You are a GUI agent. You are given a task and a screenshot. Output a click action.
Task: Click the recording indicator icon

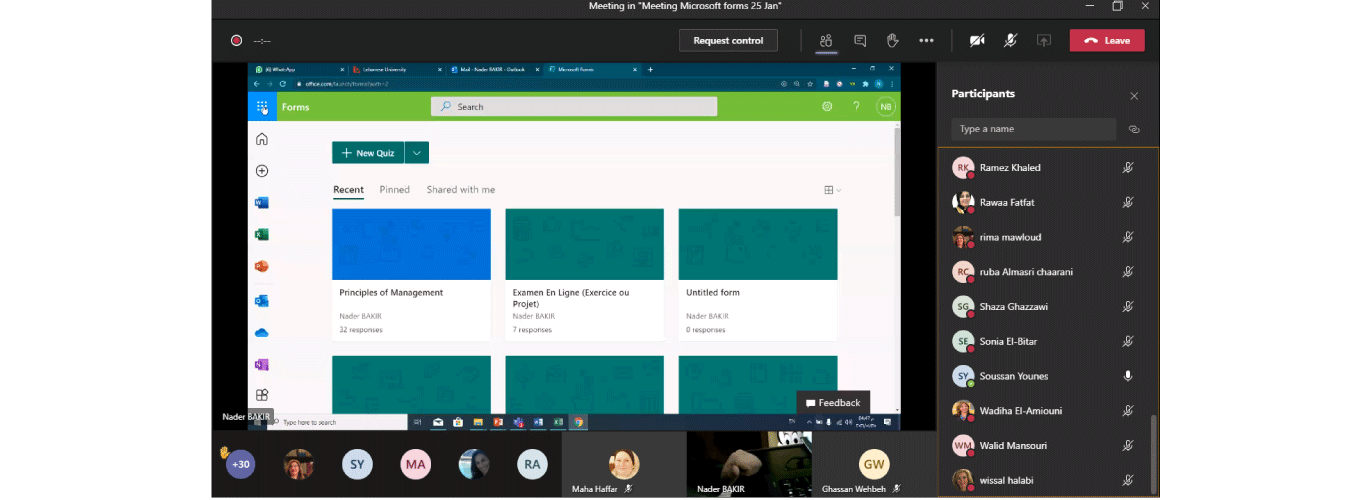coord(237,41)
